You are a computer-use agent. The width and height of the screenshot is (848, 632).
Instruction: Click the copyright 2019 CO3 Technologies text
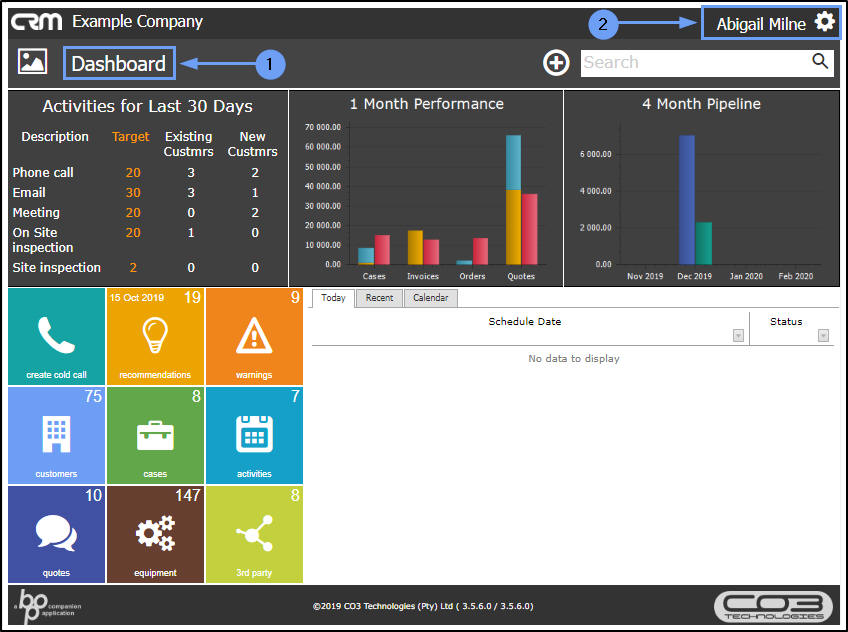coord(423,606)
